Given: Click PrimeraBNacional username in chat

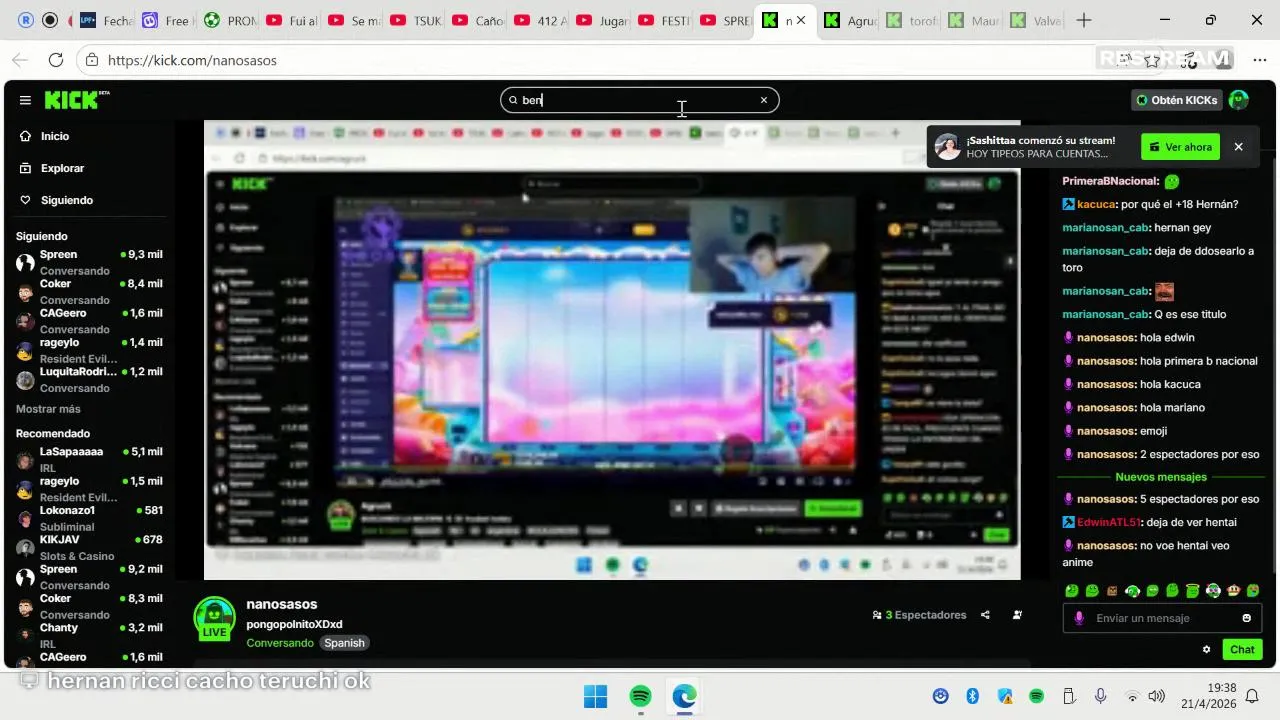Looking at the screenshot, I should (1110, 181).
